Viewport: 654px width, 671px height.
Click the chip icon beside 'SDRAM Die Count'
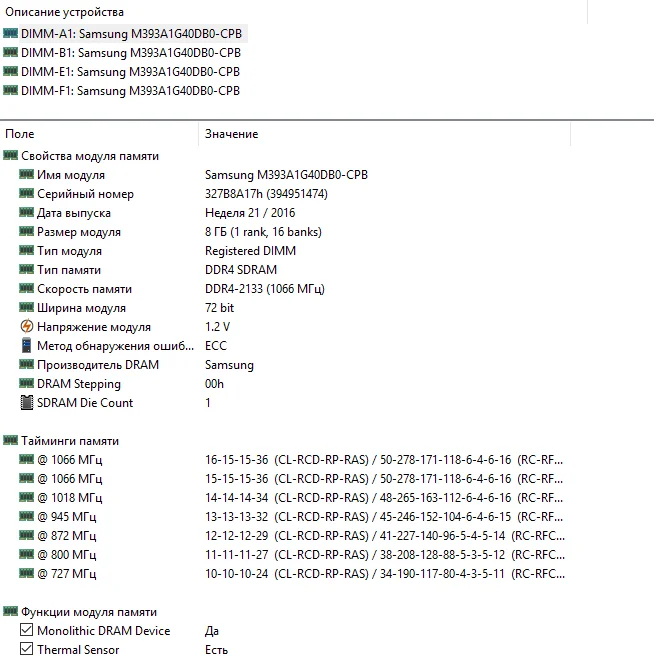[27, 403]
